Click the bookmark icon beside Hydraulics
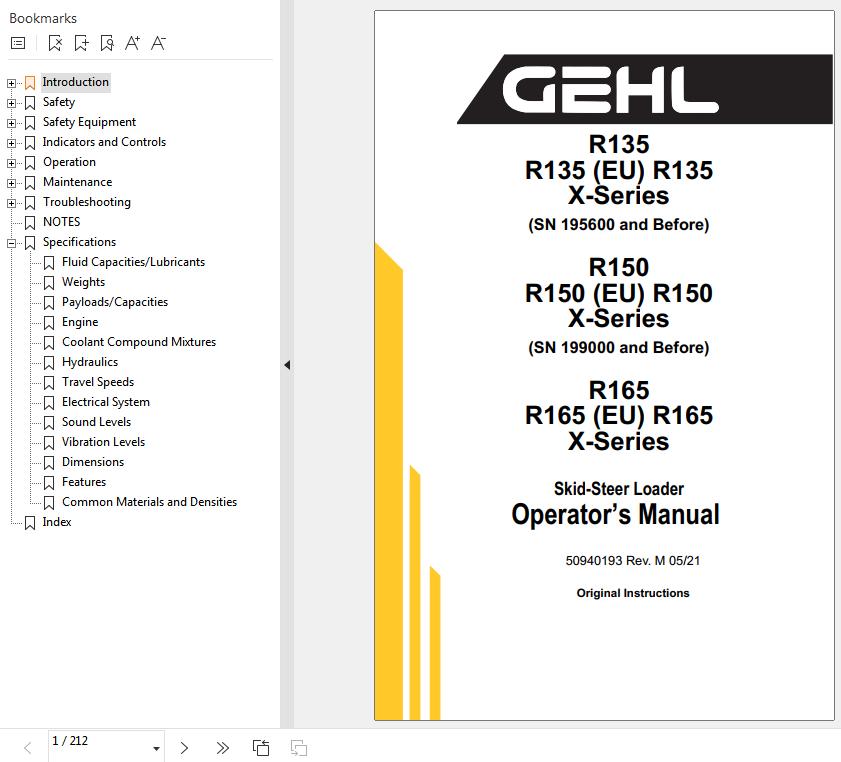Image resolution: width=841 pixels, height=762 pixels. coord(49,363)
